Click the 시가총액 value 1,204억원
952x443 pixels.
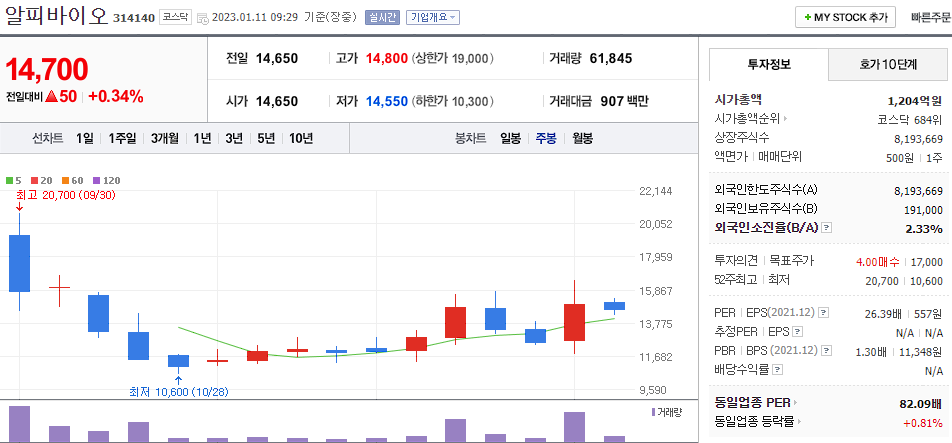915,100
